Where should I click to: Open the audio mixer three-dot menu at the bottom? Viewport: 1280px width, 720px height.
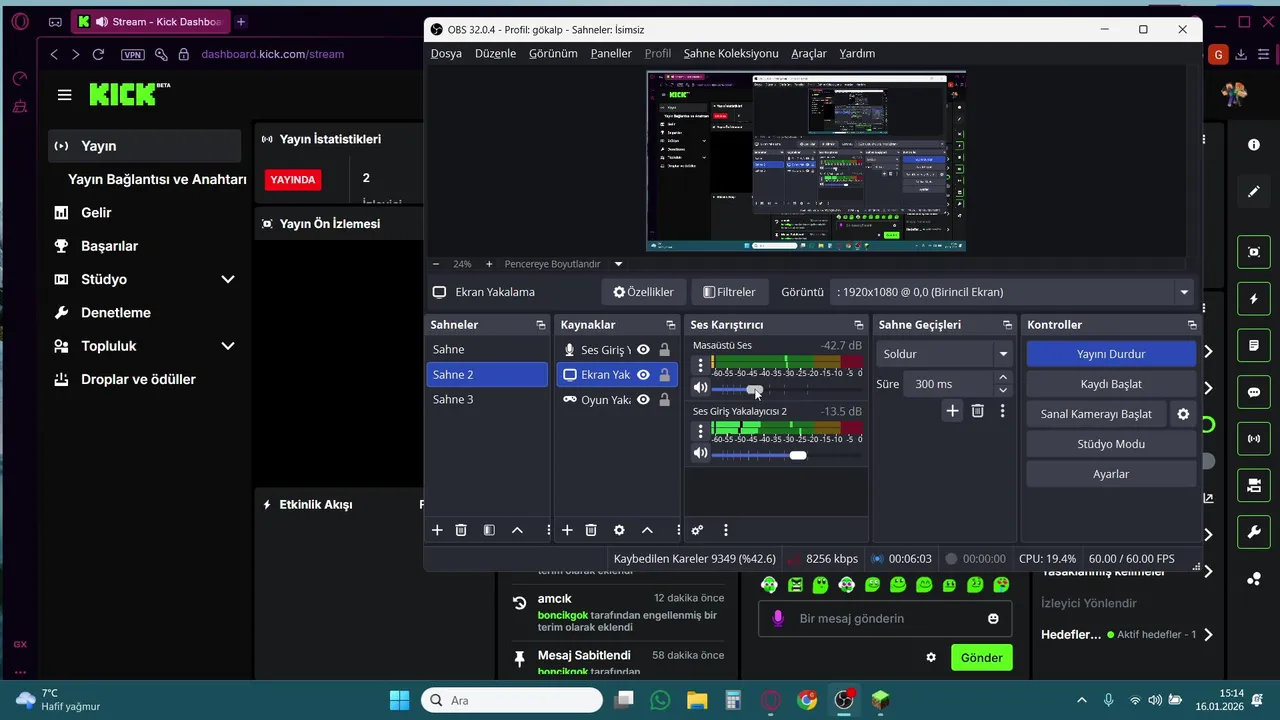pos(726,530)
